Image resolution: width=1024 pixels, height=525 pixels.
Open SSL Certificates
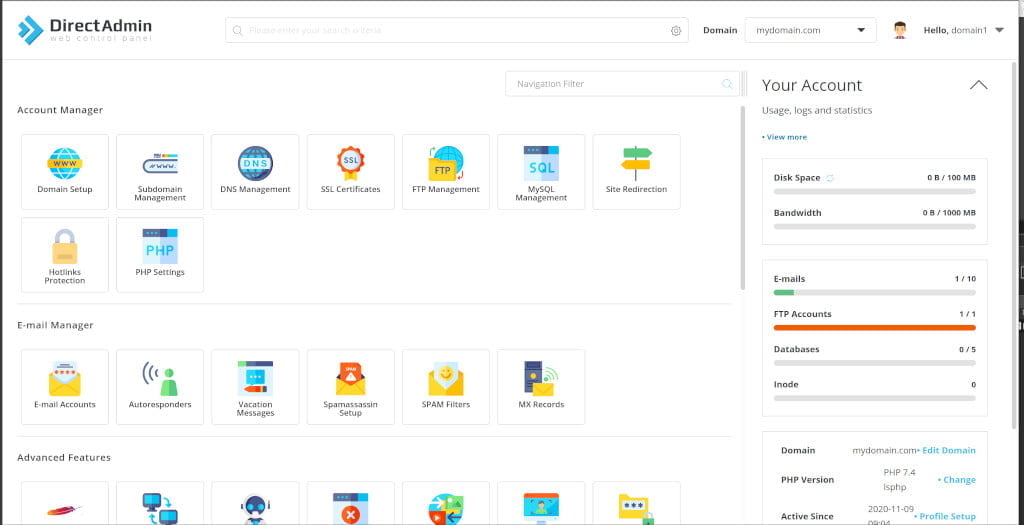point(351,172)
